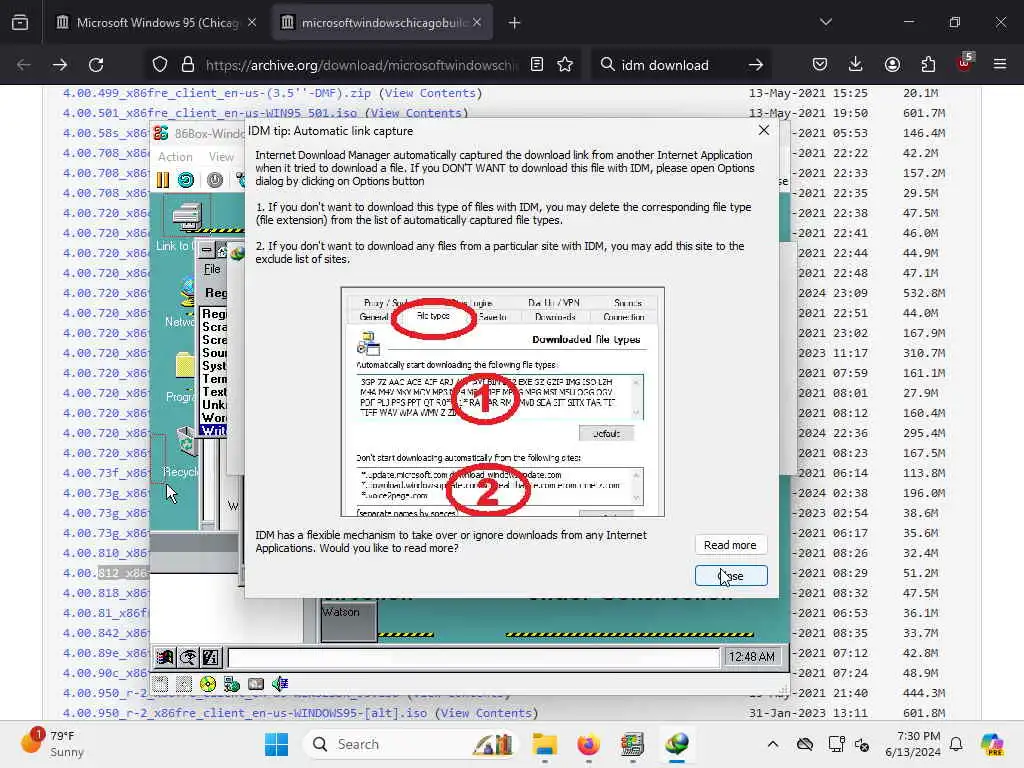This screenshot has width=1024, height=768.
Task: Click the eye icon in emulated Chicago taskbar
Action: click(188, 658)
